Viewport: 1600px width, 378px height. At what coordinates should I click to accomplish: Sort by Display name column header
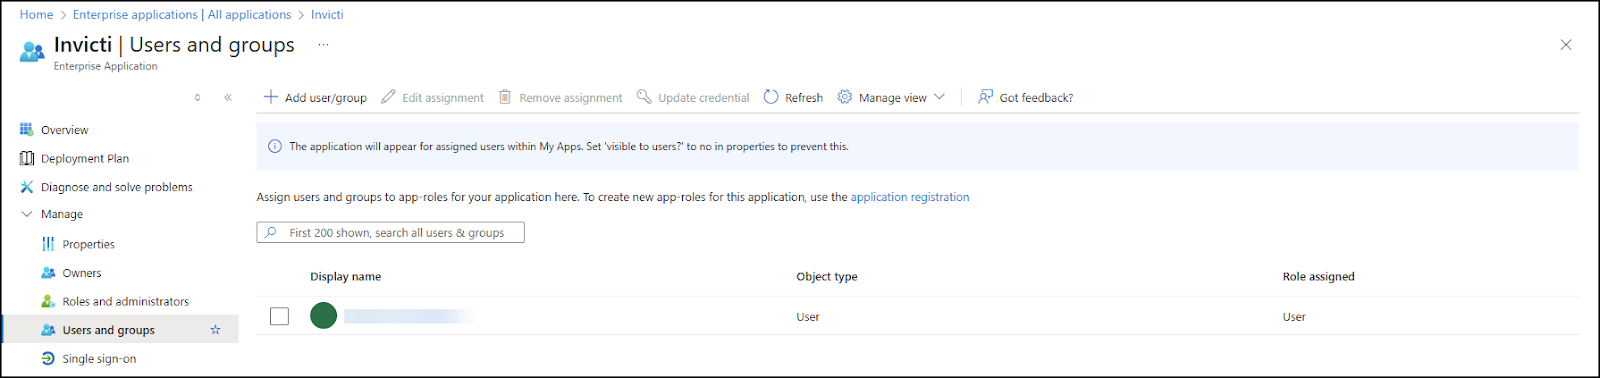tap(345, 277)
